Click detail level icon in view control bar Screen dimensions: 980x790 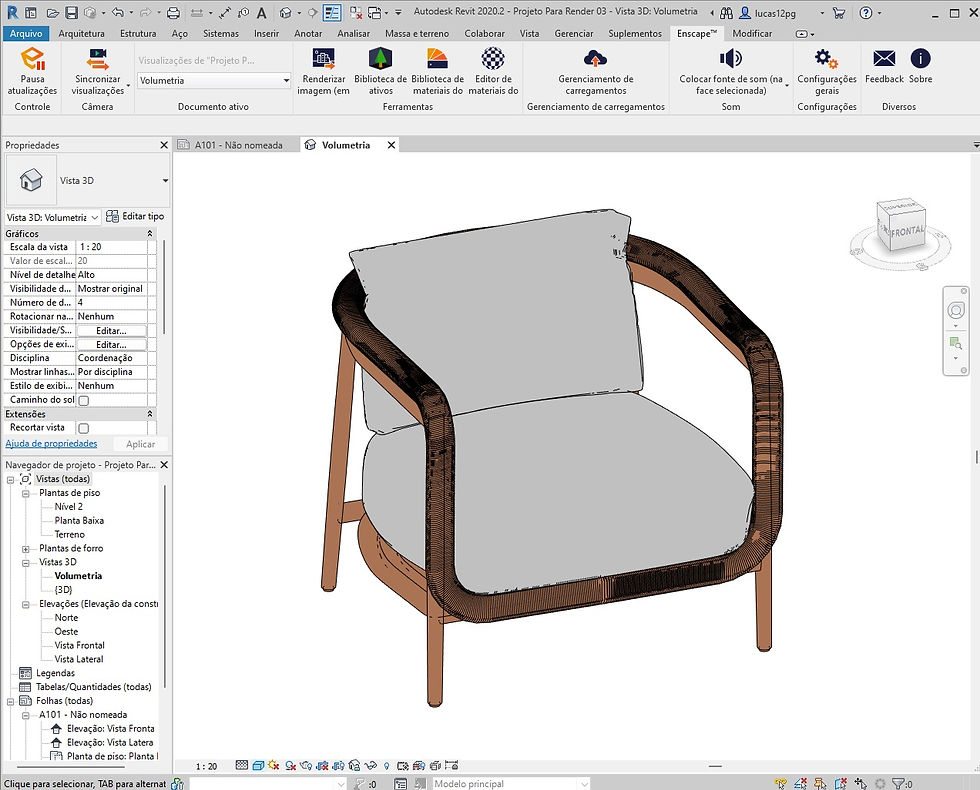coord(242,765)
